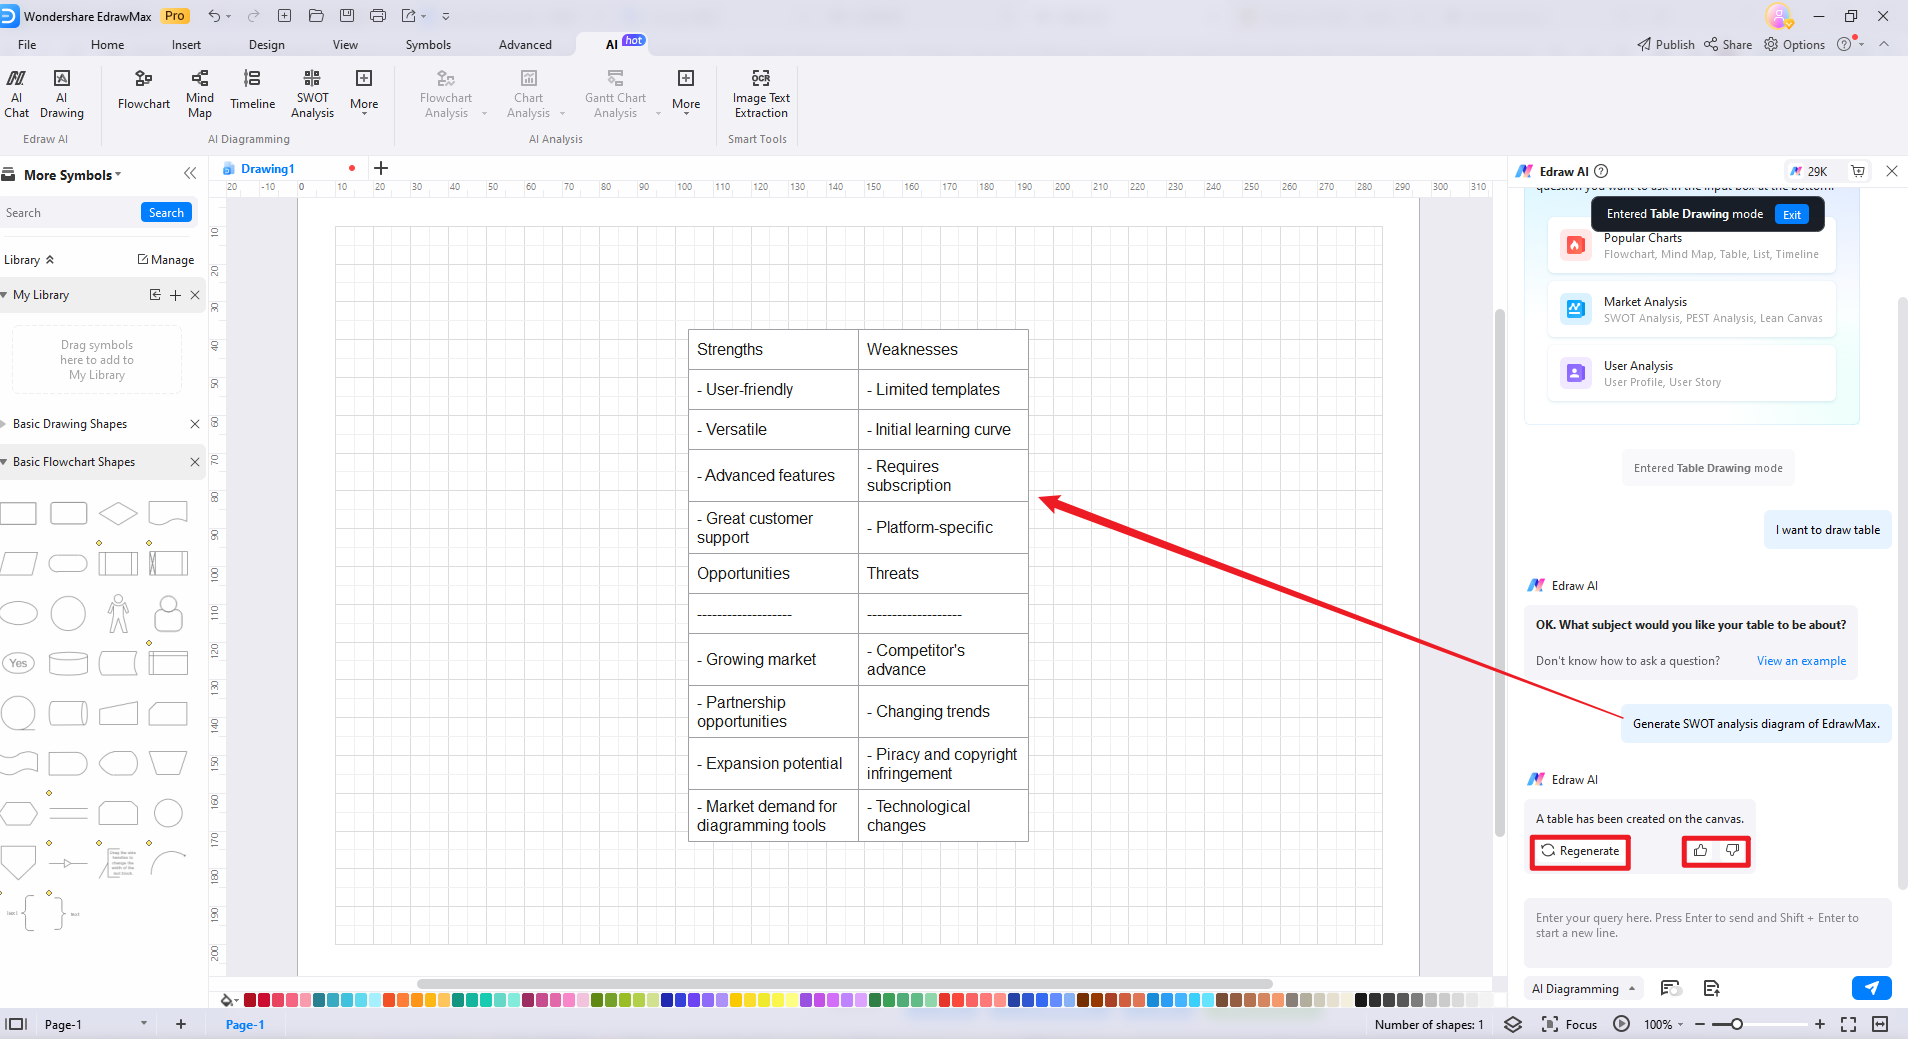Generate an AI Timeline
This screenshot has height=1039, width=1908.
[x=252, y=90]
